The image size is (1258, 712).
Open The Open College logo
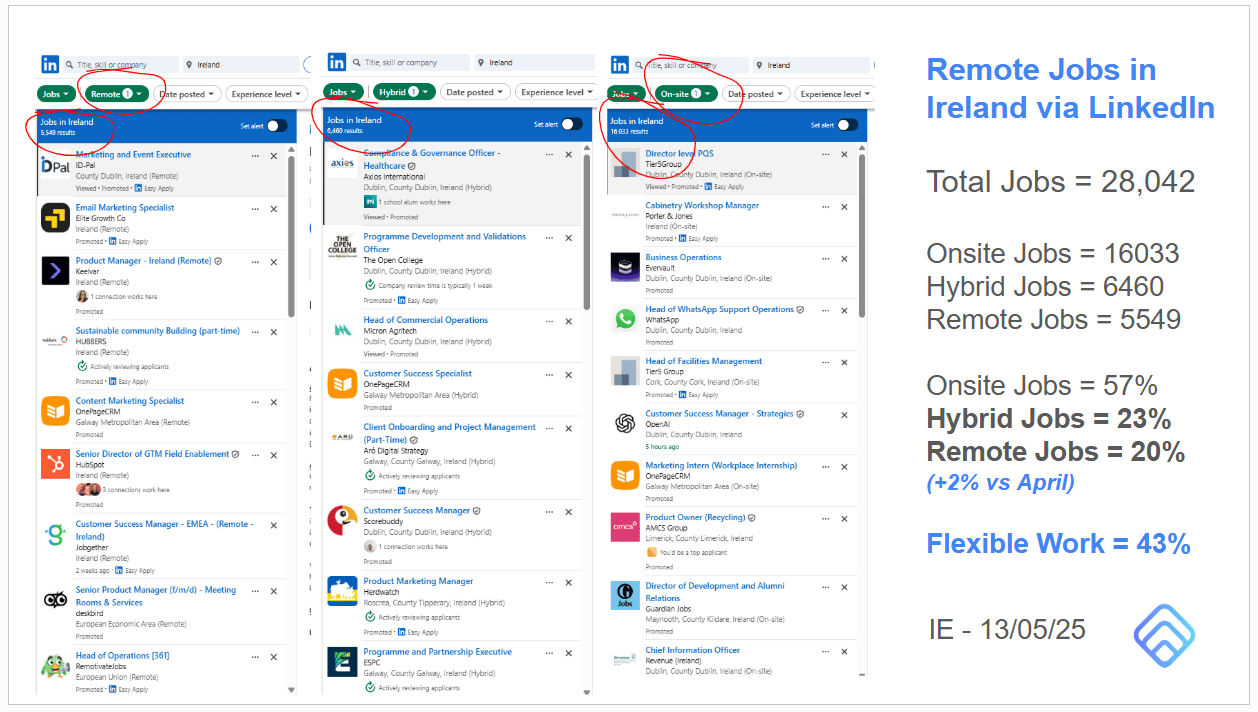(342, 247)
